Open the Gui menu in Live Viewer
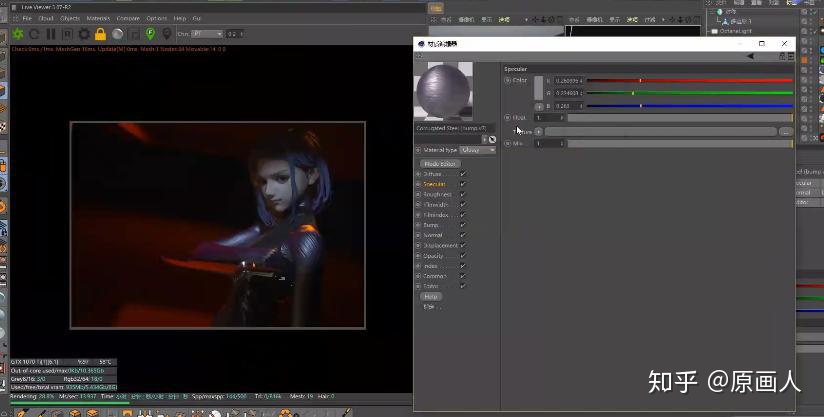The image size is (824, 417). click(197, 18)
